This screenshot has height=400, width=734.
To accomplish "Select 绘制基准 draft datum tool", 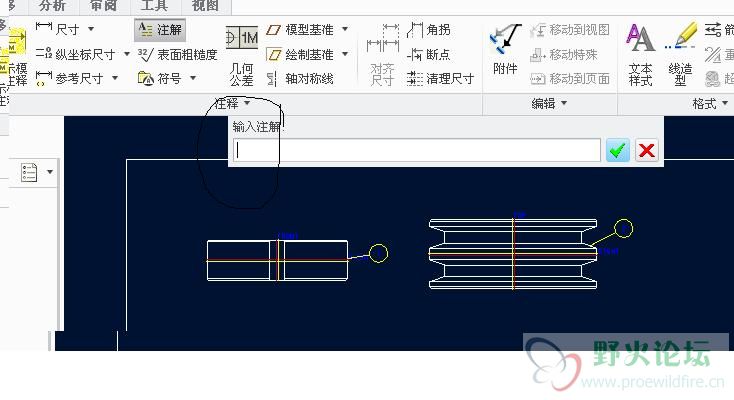I will point(300,54).
